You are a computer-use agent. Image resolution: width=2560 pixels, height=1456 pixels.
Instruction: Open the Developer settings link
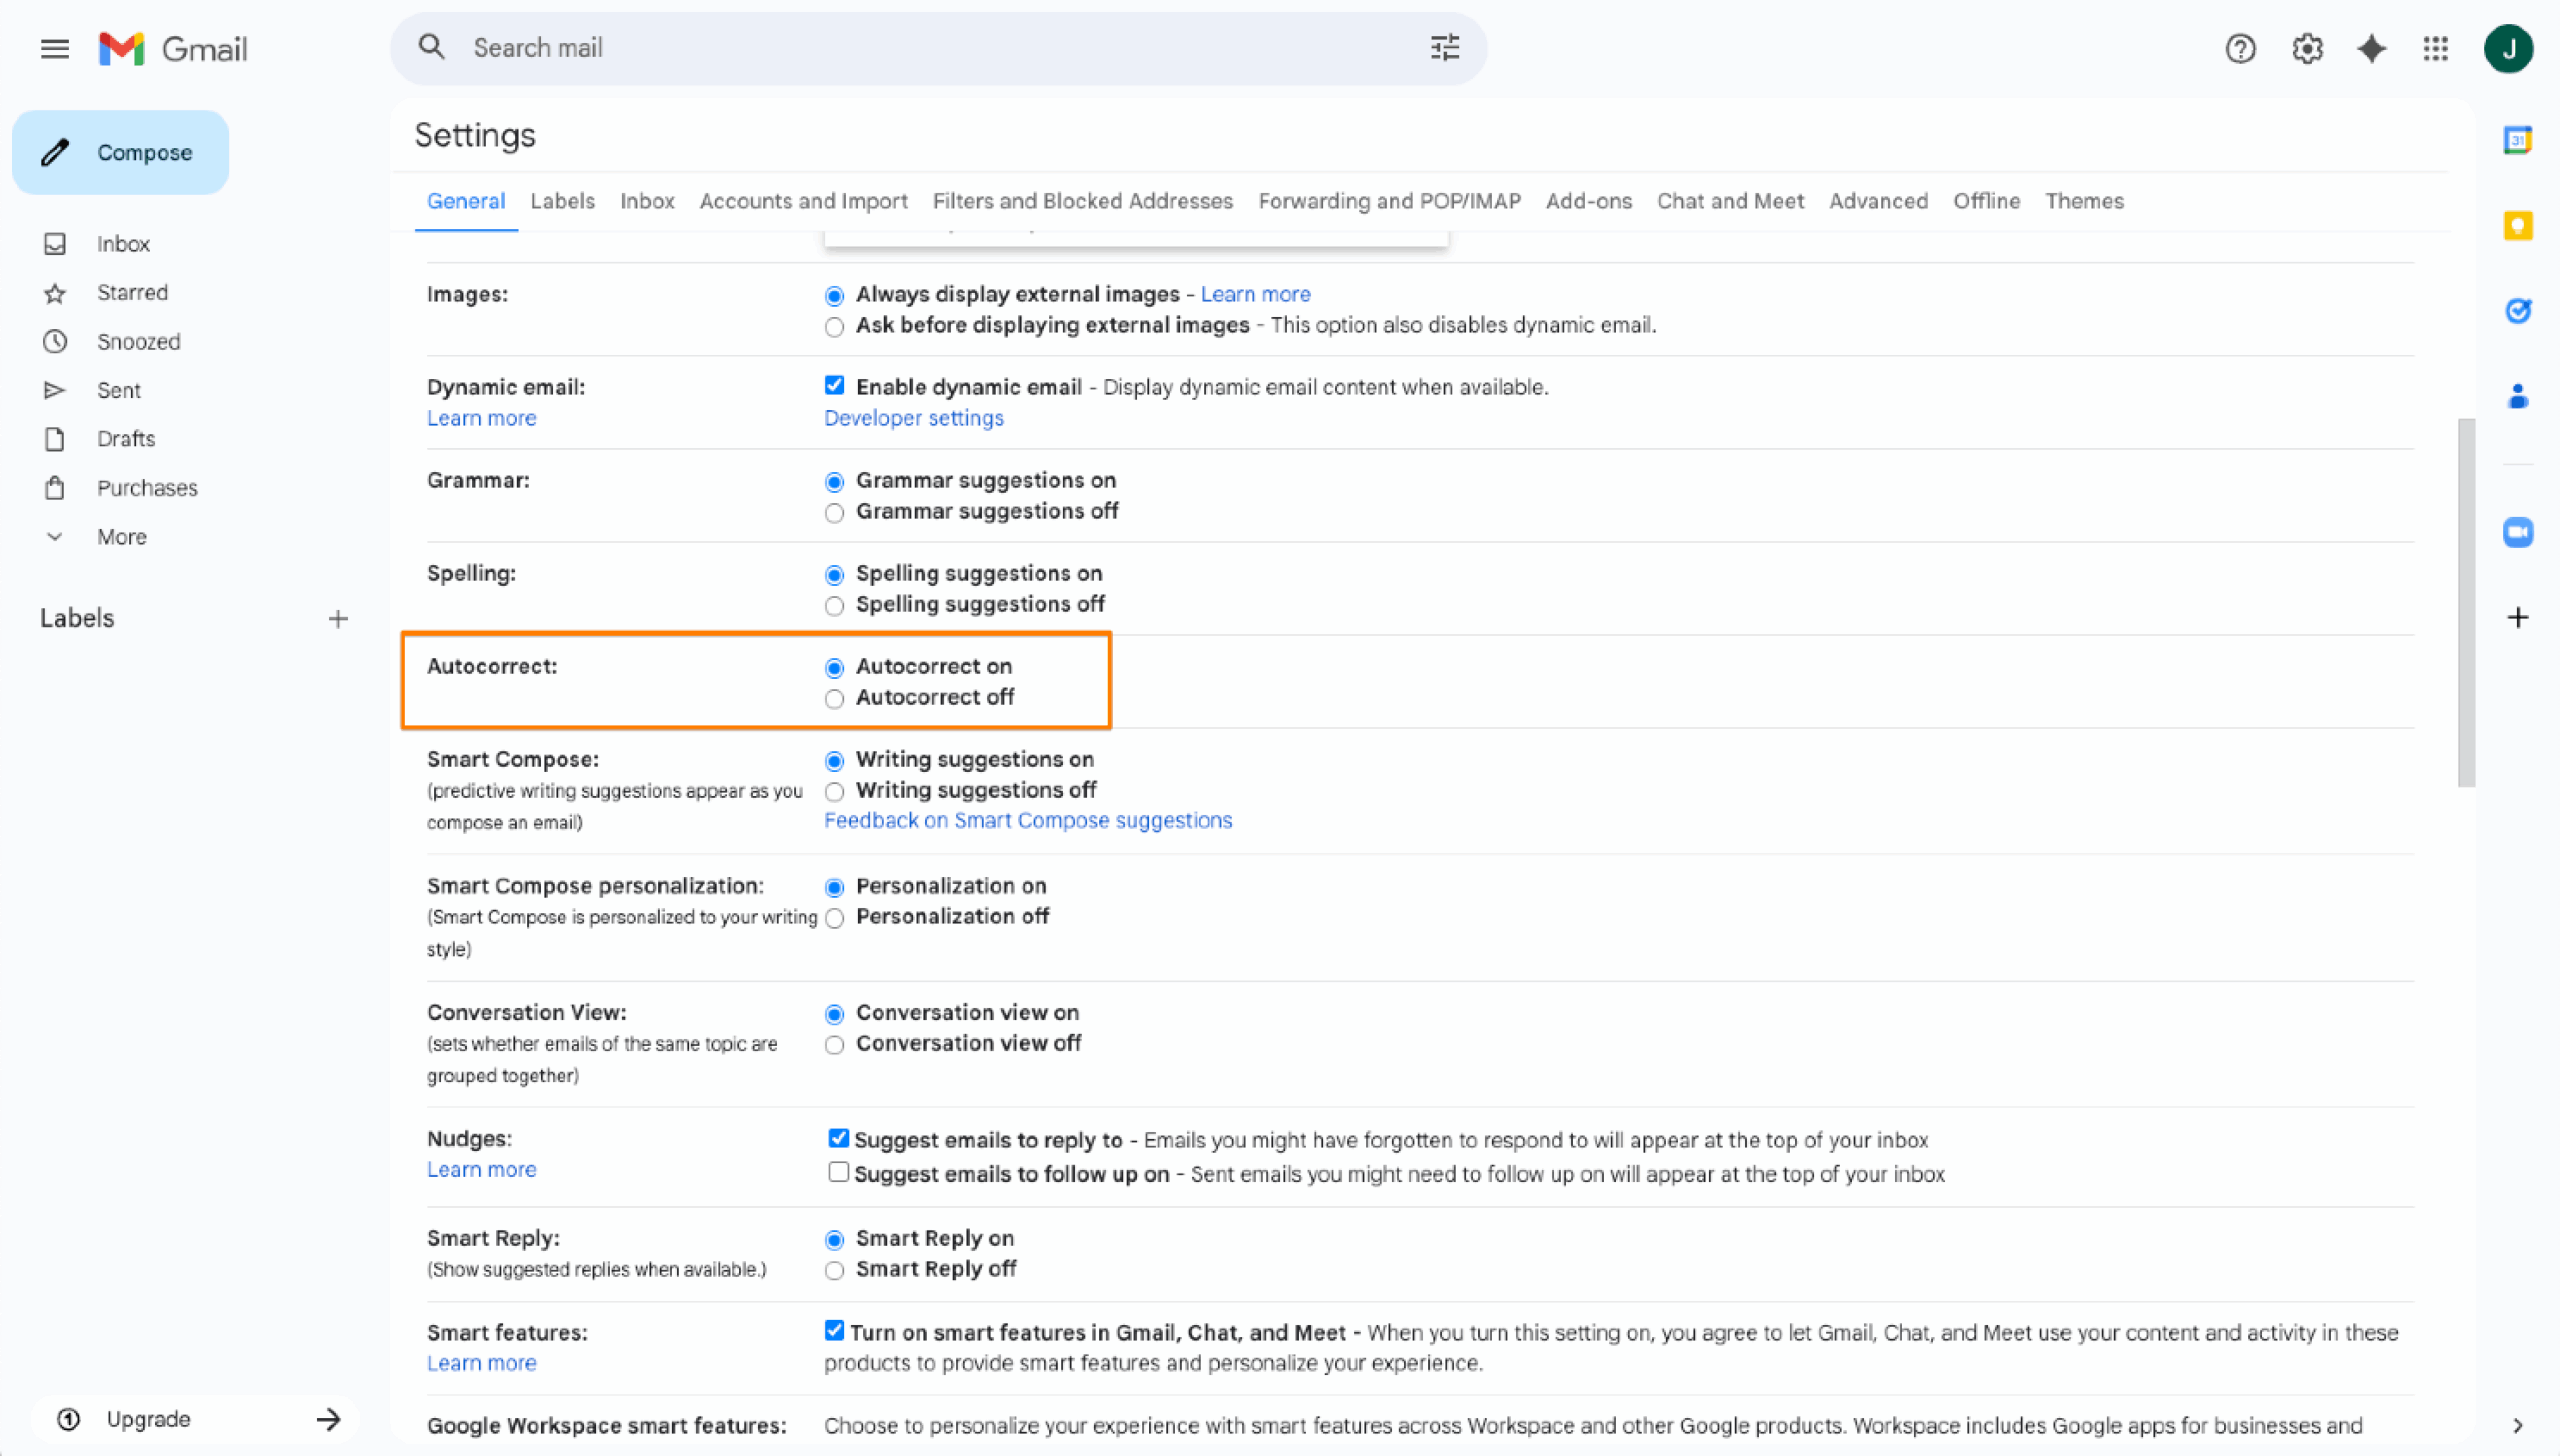click(x=913, y=418)
